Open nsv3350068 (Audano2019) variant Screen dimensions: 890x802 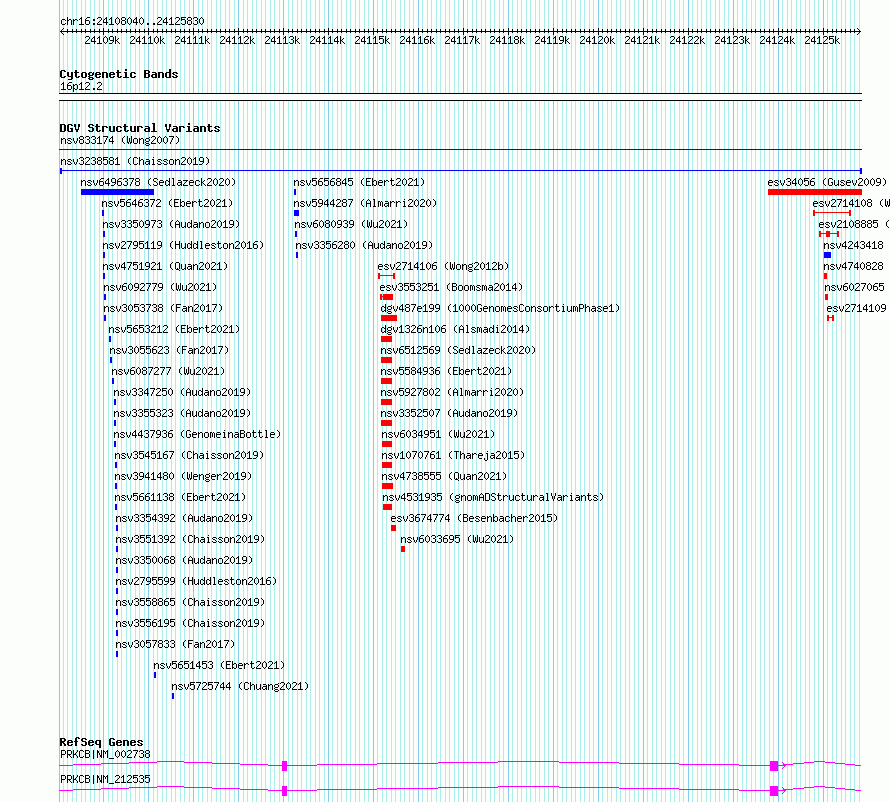[x=184, y=560]
